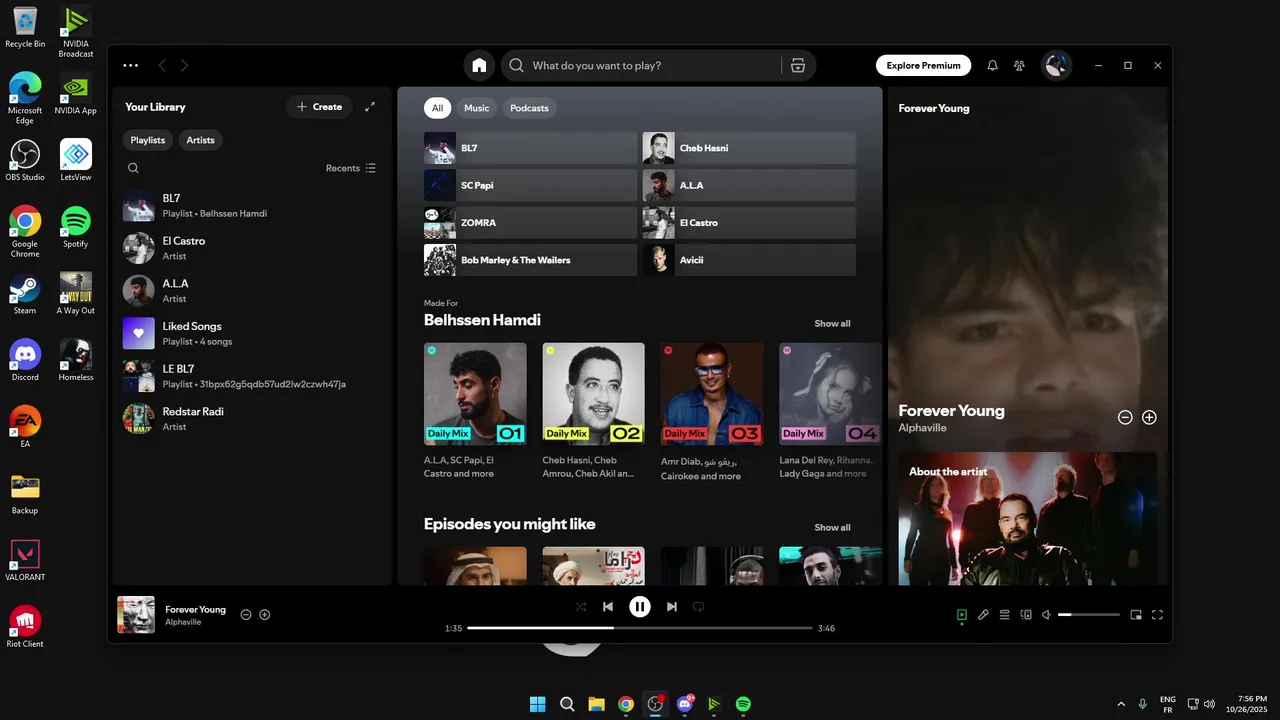Viewport: 1280px width, 720px height.
Task: Open Liked Songs in Your Library
Action: pyautogui.click(x=252, y=334)
